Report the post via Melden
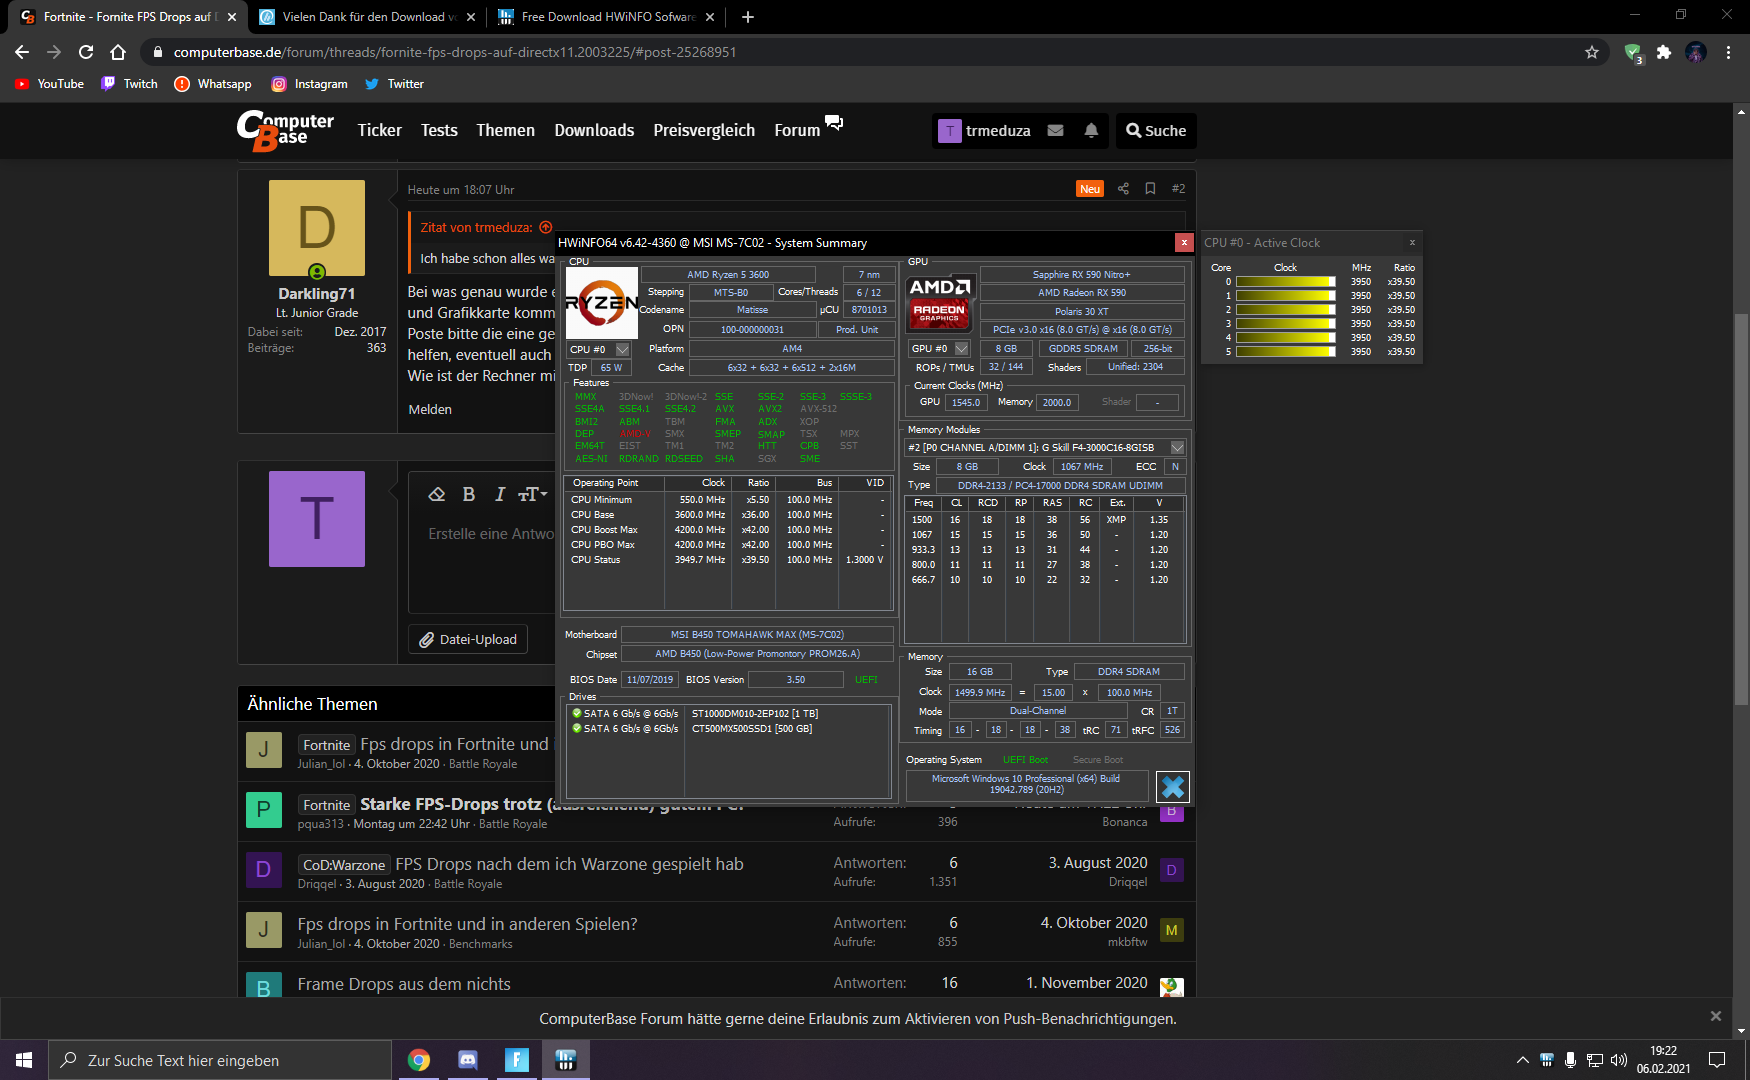Image resolution: width=1750 pixels, height=1080 pixels. click(430, 410)
